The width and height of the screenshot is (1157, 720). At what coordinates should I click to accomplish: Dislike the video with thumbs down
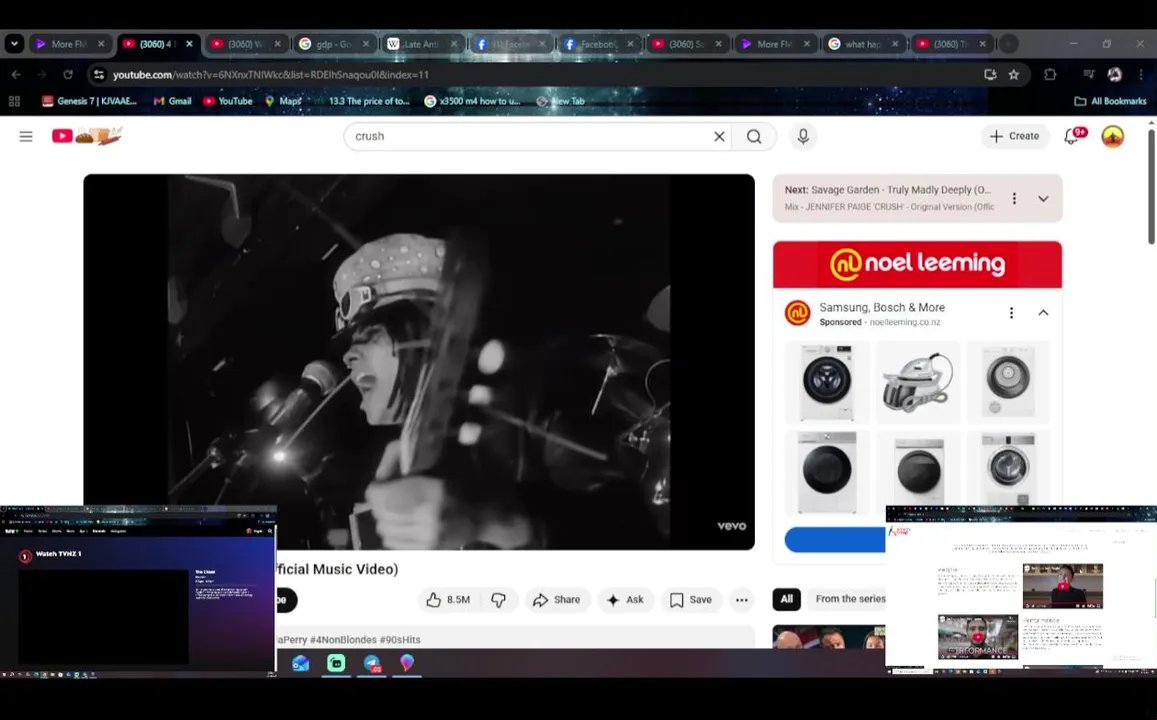pyautogui.click(x=499, y=600)
